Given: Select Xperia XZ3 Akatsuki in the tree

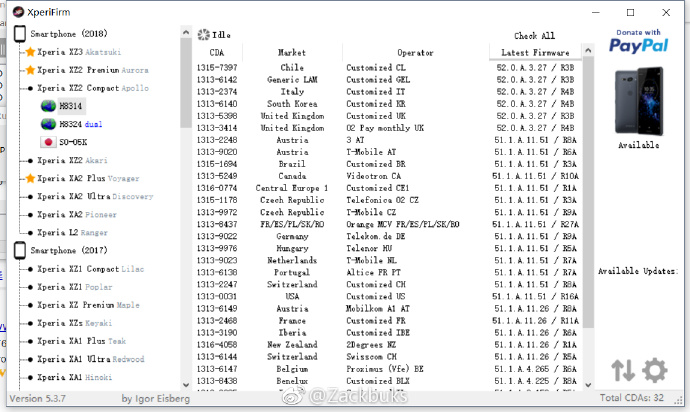Looking at the screenshot, I should [79, 52].
